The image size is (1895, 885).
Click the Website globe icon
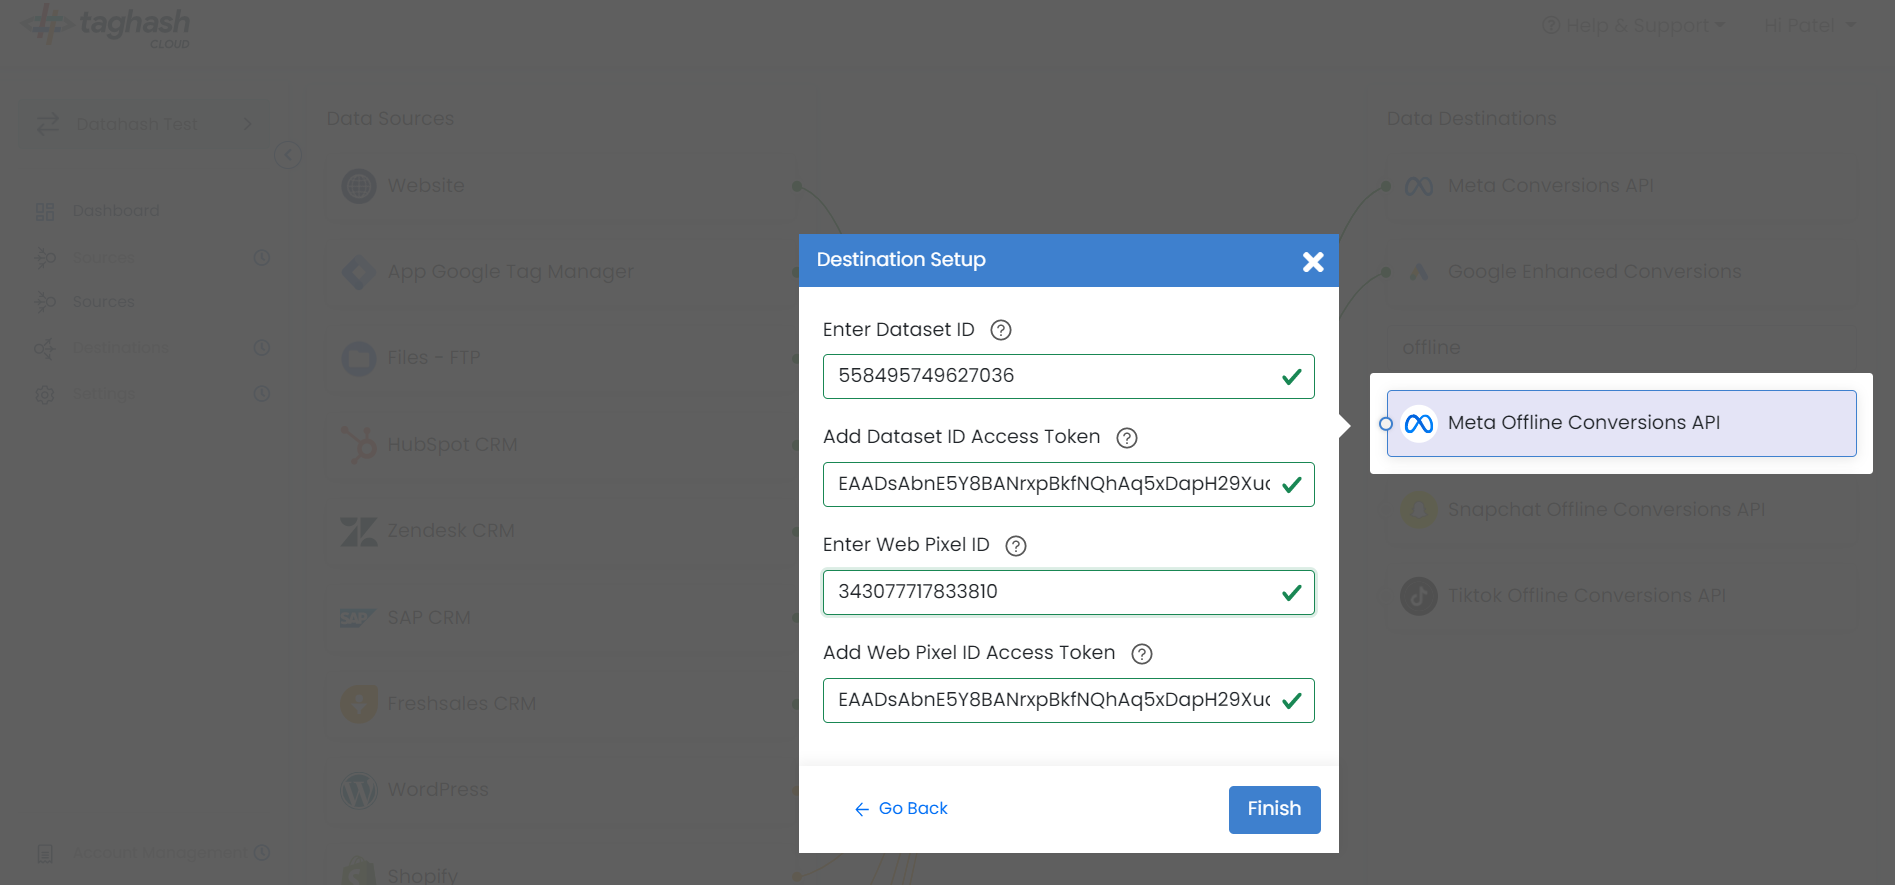pyautogui.click(x=359, y=186)
